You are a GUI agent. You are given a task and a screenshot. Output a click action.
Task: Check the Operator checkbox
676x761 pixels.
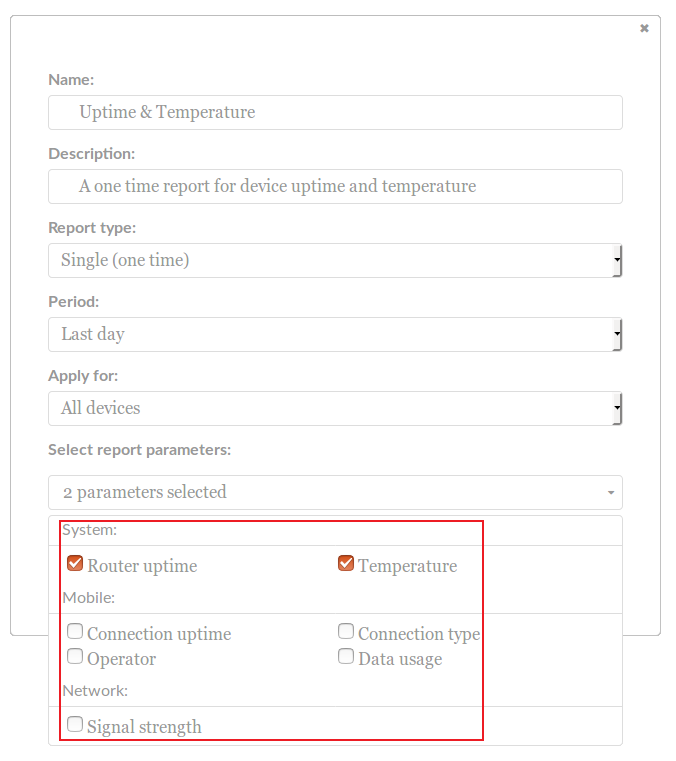click(x=75, y=657)
